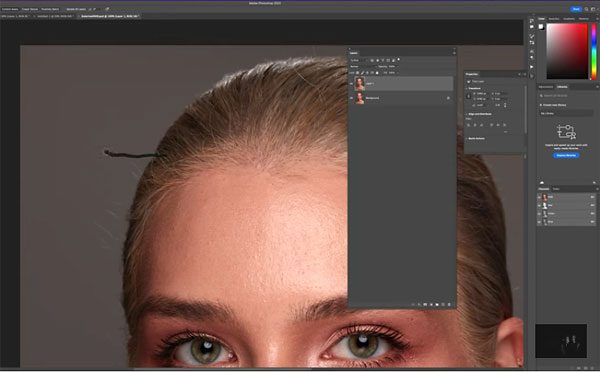Lock layer position icon
Image resolution: width=600 pixels, height=372 pixels.
click(367, 73)
